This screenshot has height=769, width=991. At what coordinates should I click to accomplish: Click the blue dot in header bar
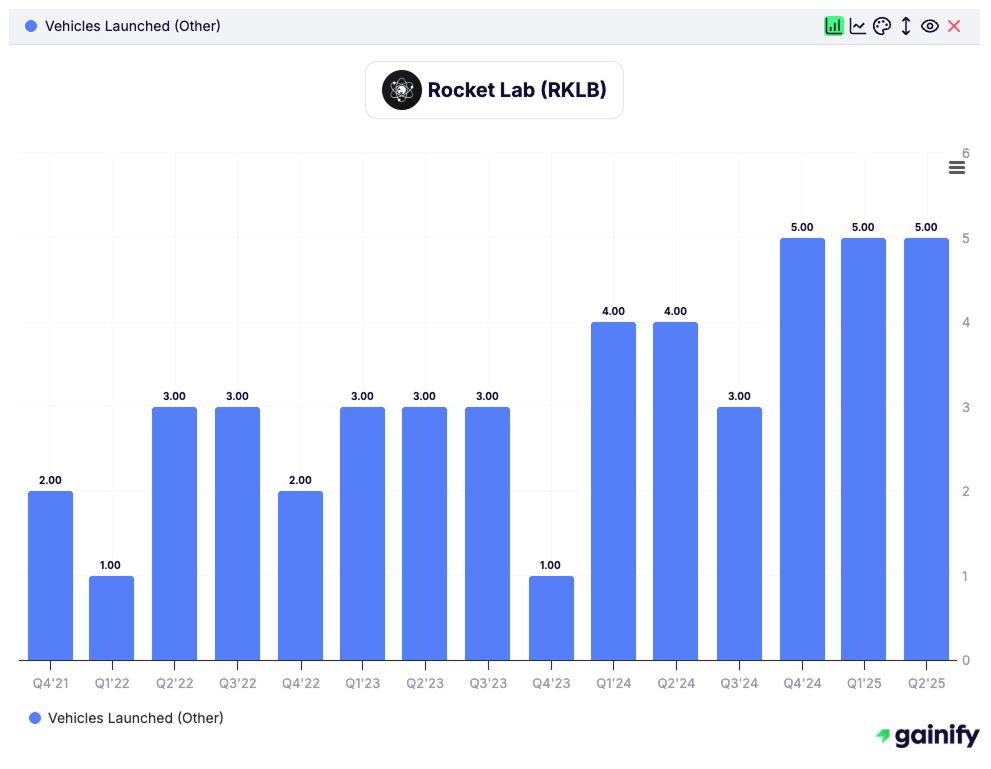pyautogui.click(x=30, y=26)
